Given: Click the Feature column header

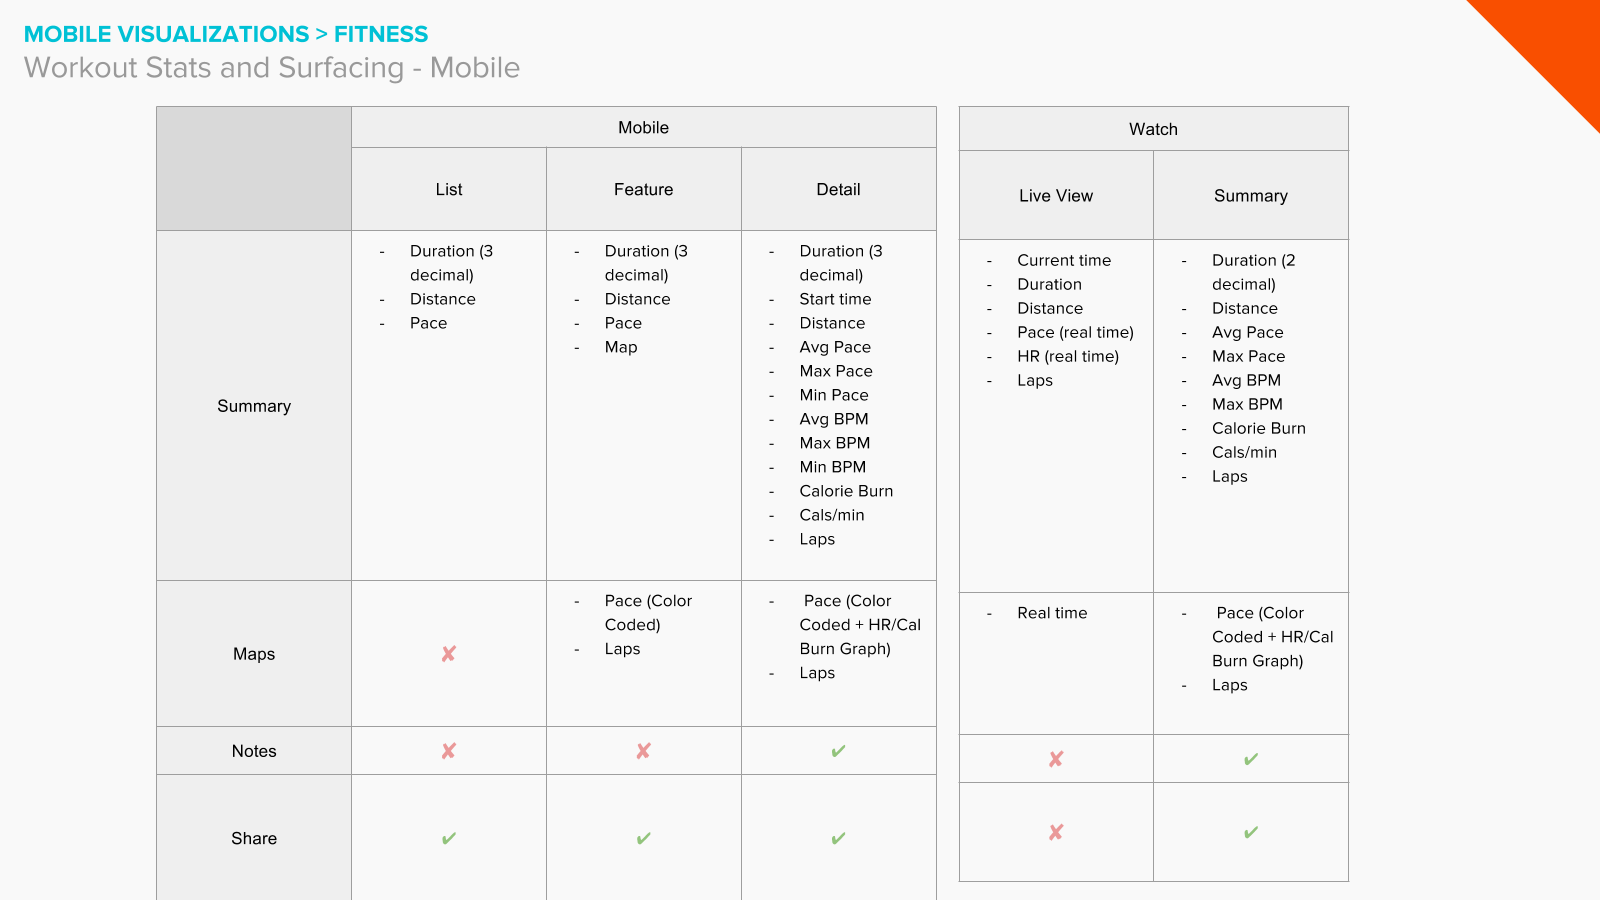Looking at the screenshot, I should point(644,189).
